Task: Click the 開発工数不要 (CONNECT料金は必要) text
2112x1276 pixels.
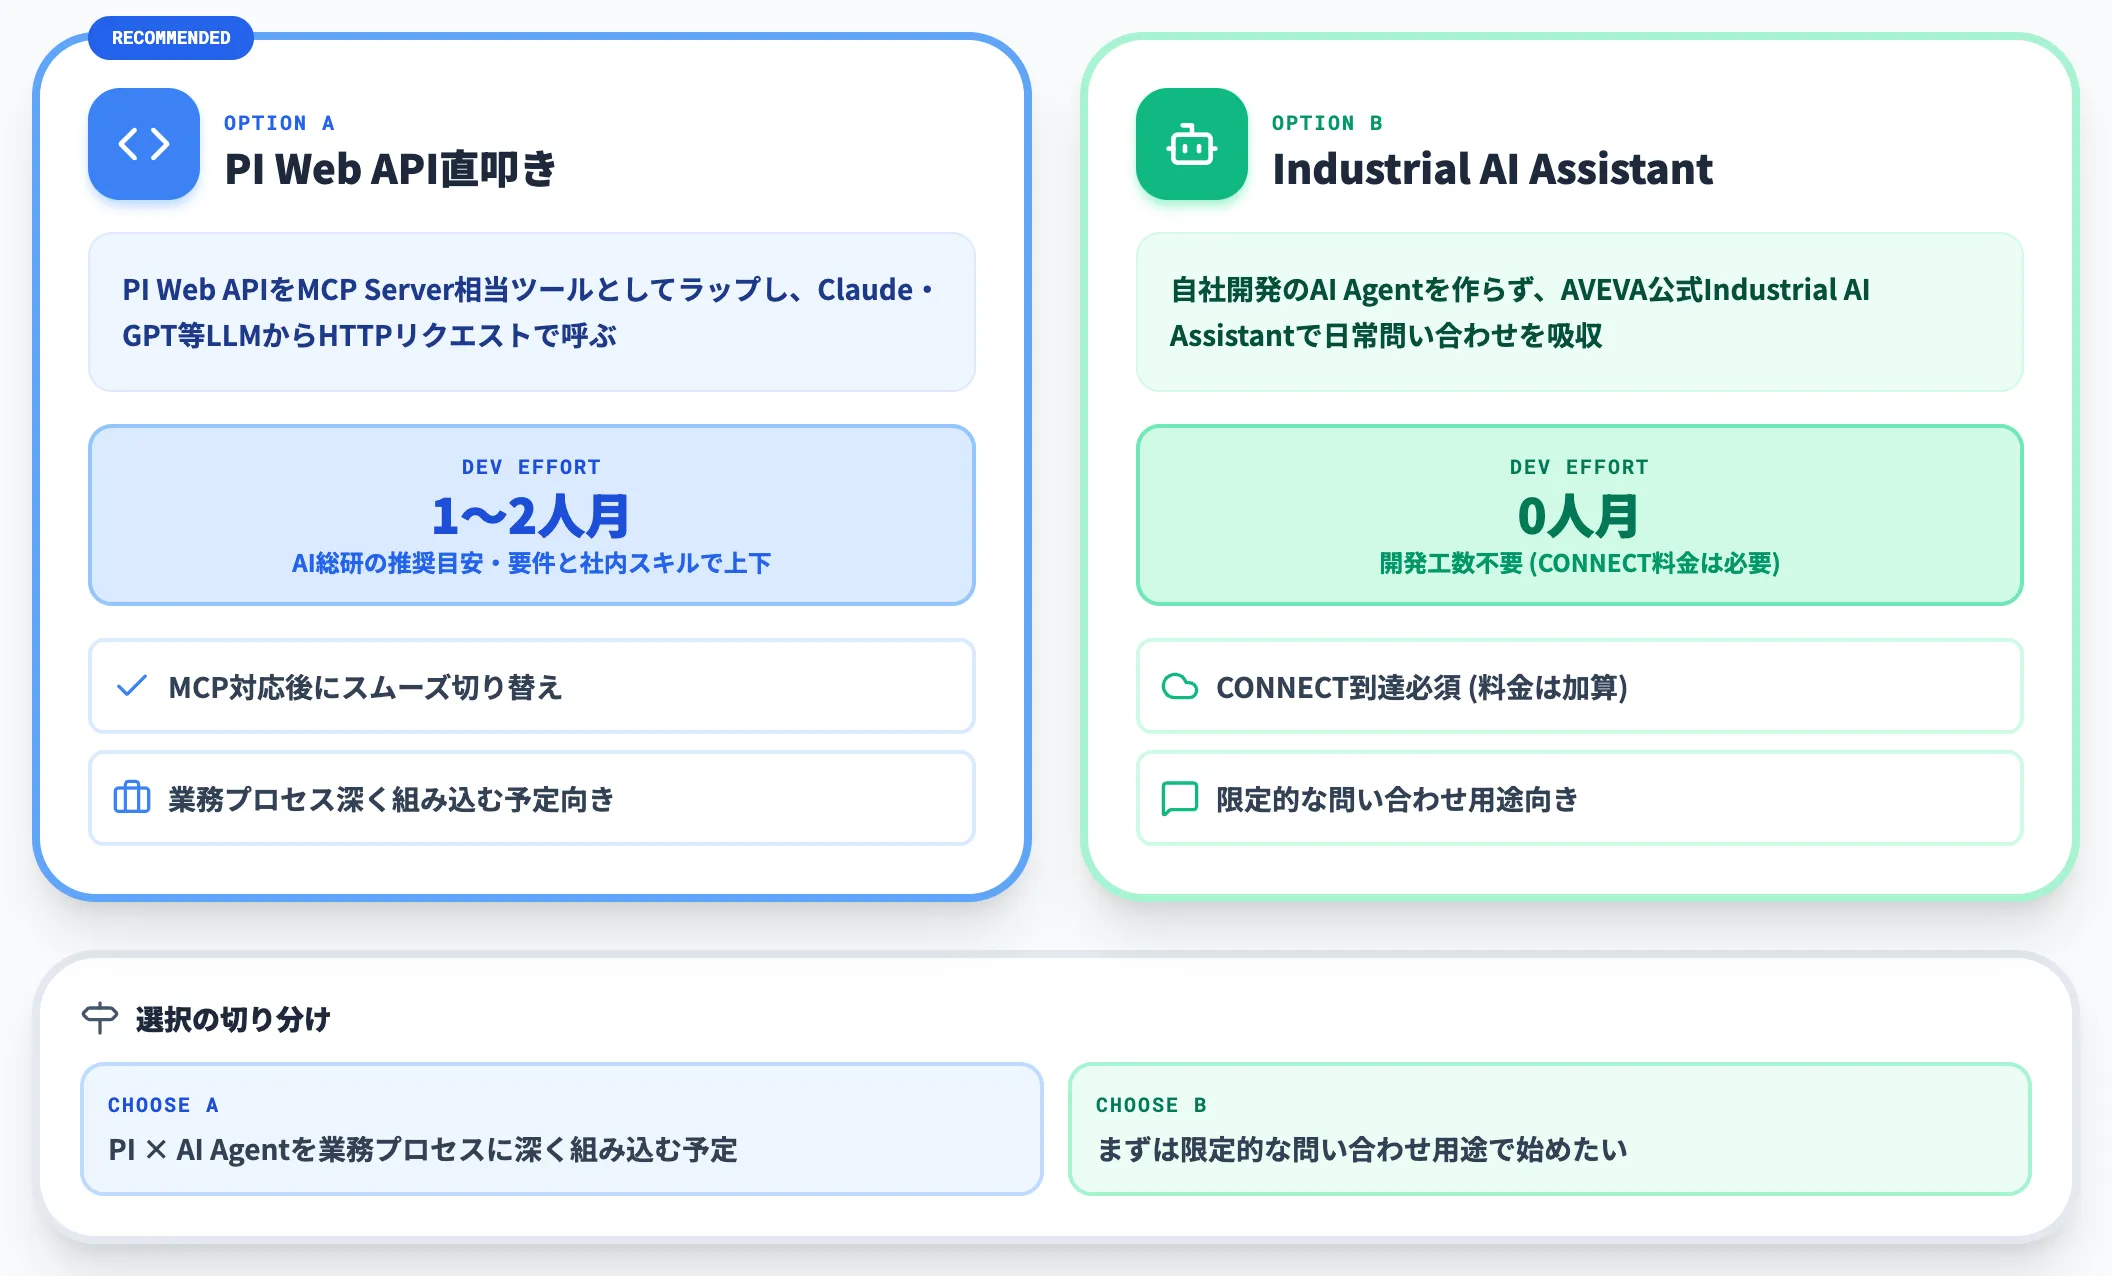Action: 1580,563
